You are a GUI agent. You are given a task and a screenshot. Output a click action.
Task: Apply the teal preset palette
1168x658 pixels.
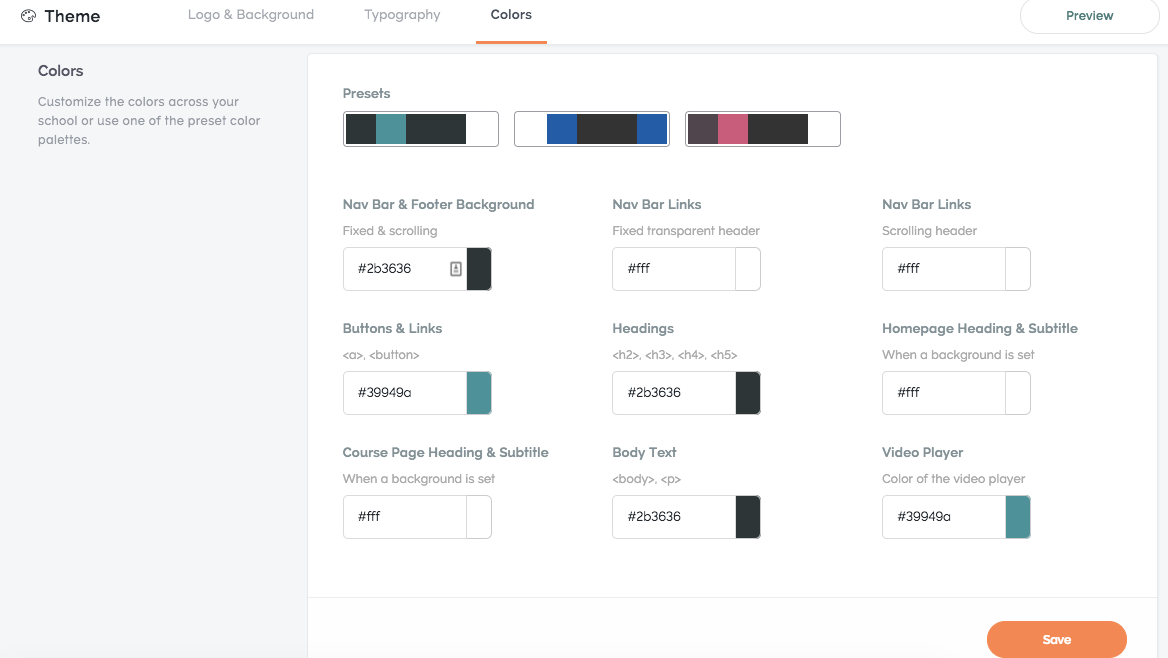tap(421, 129)
